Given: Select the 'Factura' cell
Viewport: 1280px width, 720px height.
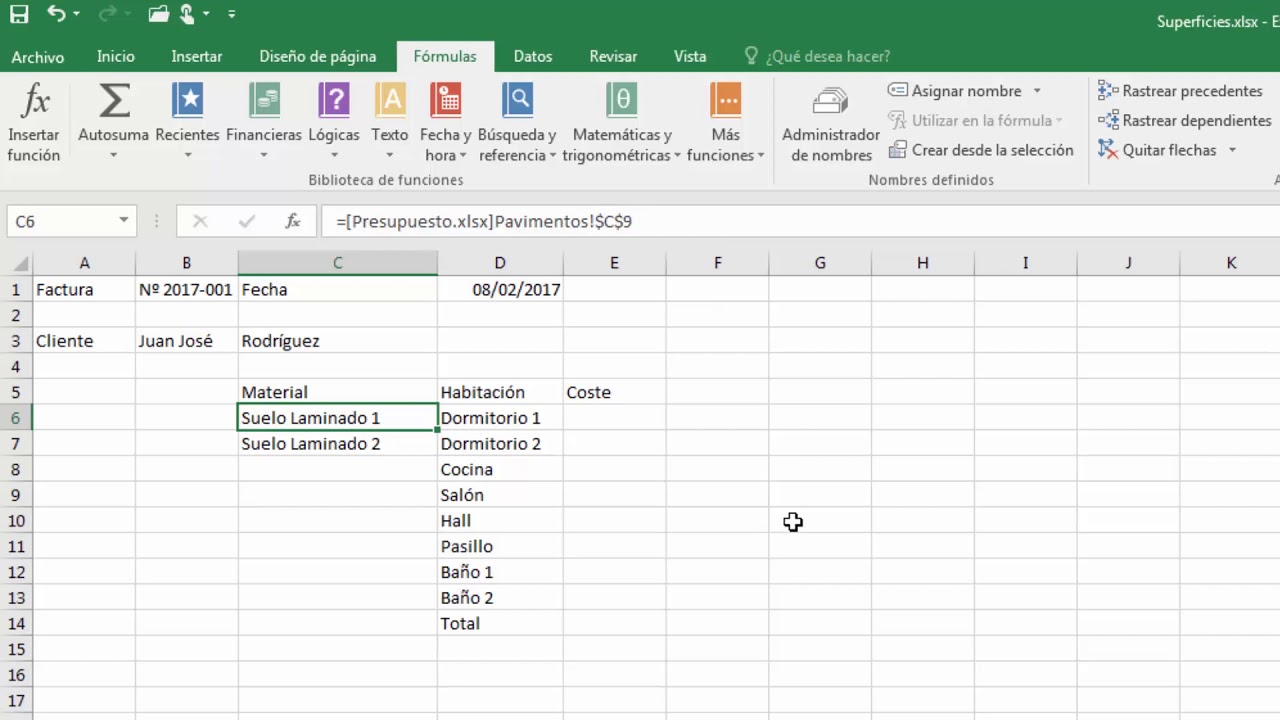Looking at the screenshot, I should coord(84,289).
